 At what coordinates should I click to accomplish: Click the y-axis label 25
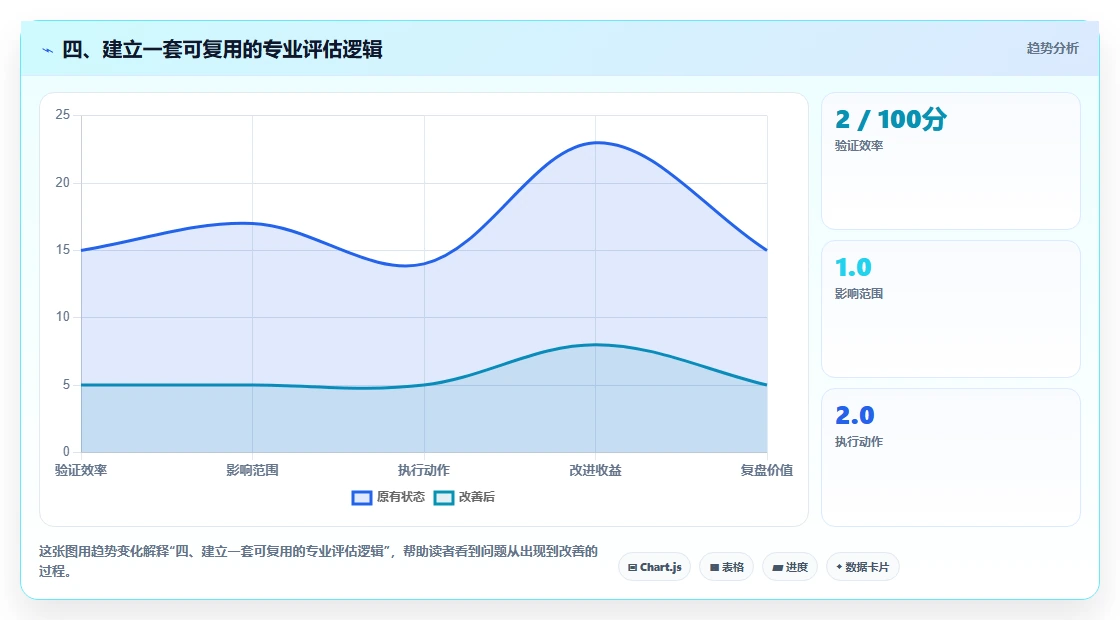(63, 115)
